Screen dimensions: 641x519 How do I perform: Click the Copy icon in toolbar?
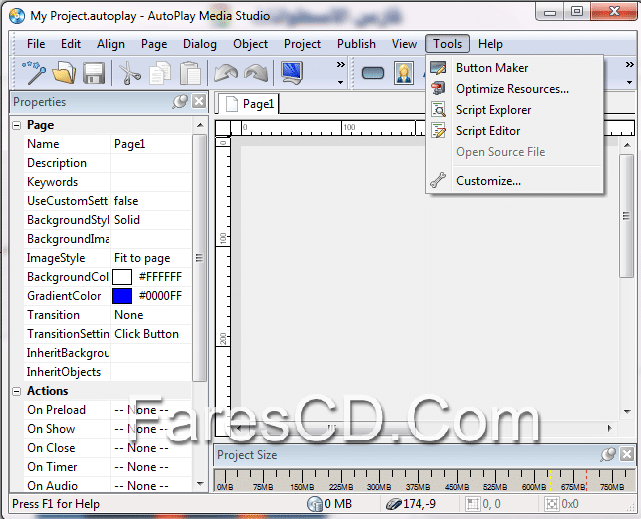point(160,73)
